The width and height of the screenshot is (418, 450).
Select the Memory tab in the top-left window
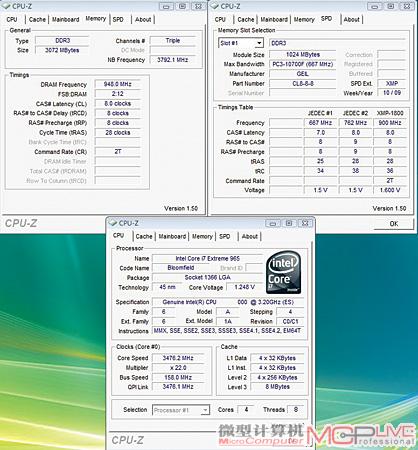coord(96,19)
